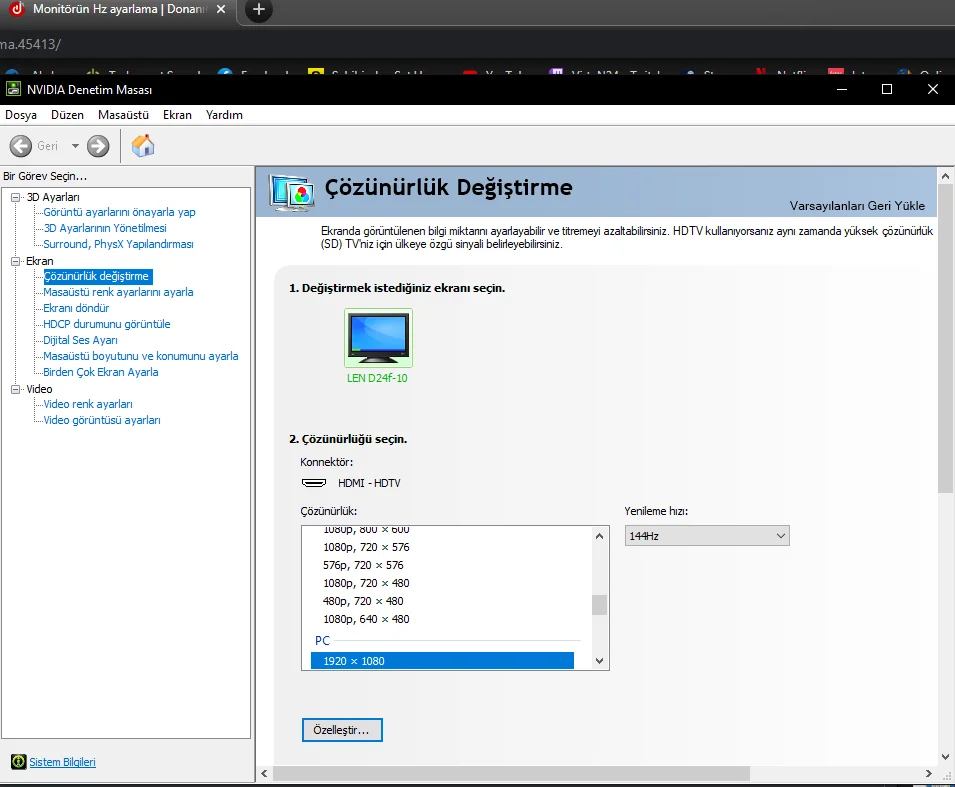Click the resolution list scrollbar thumb
Viewport: 955px width, 787px height.
tap(599, 605)
